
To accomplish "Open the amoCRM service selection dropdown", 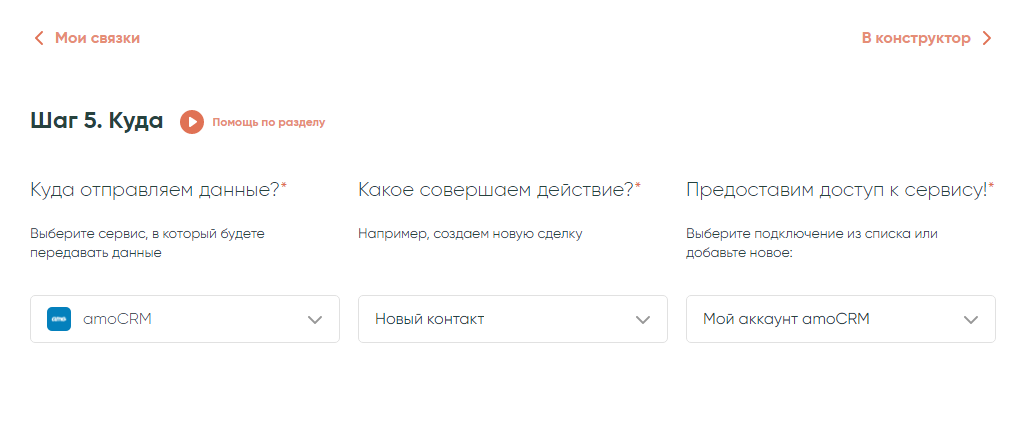I will tap(185, 319).
